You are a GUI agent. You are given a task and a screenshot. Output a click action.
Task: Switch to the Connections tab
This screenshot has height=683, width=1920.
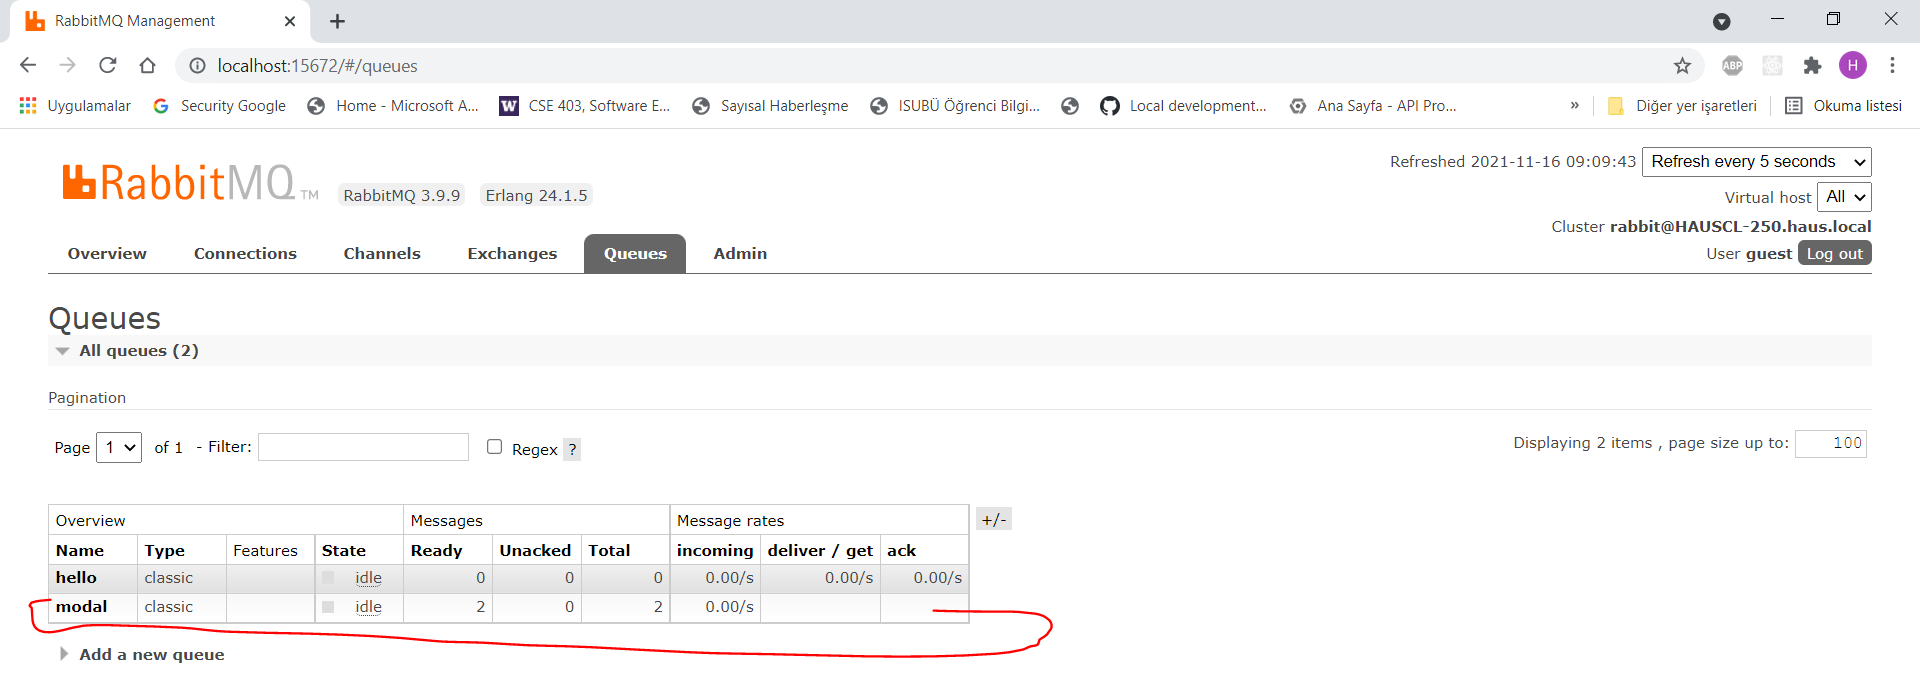pyautogui.click(x=245, y=254)
